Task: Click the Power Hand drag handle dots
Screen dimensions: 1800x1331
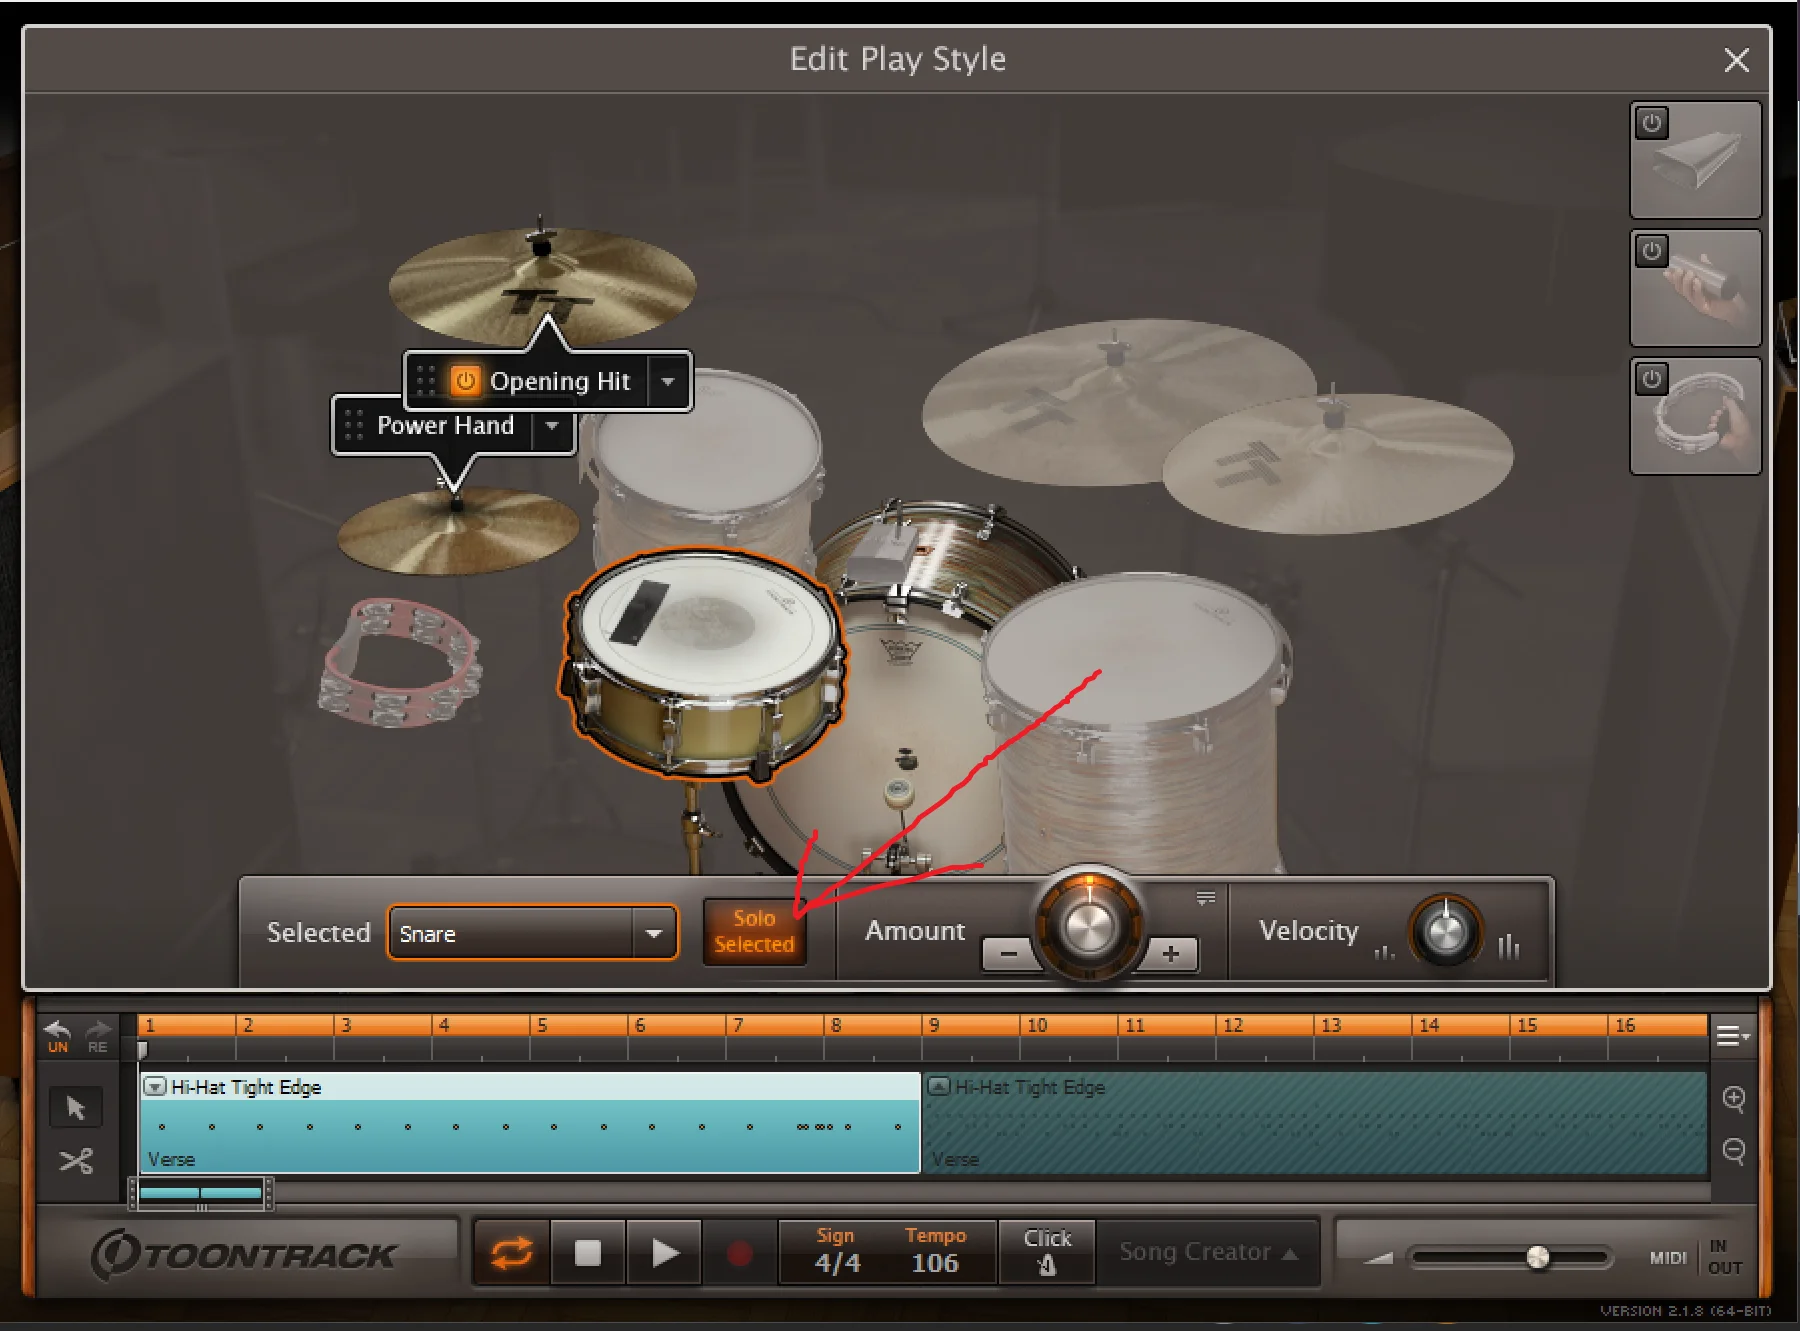Action: pyautogui.click(x=353, y=426)
